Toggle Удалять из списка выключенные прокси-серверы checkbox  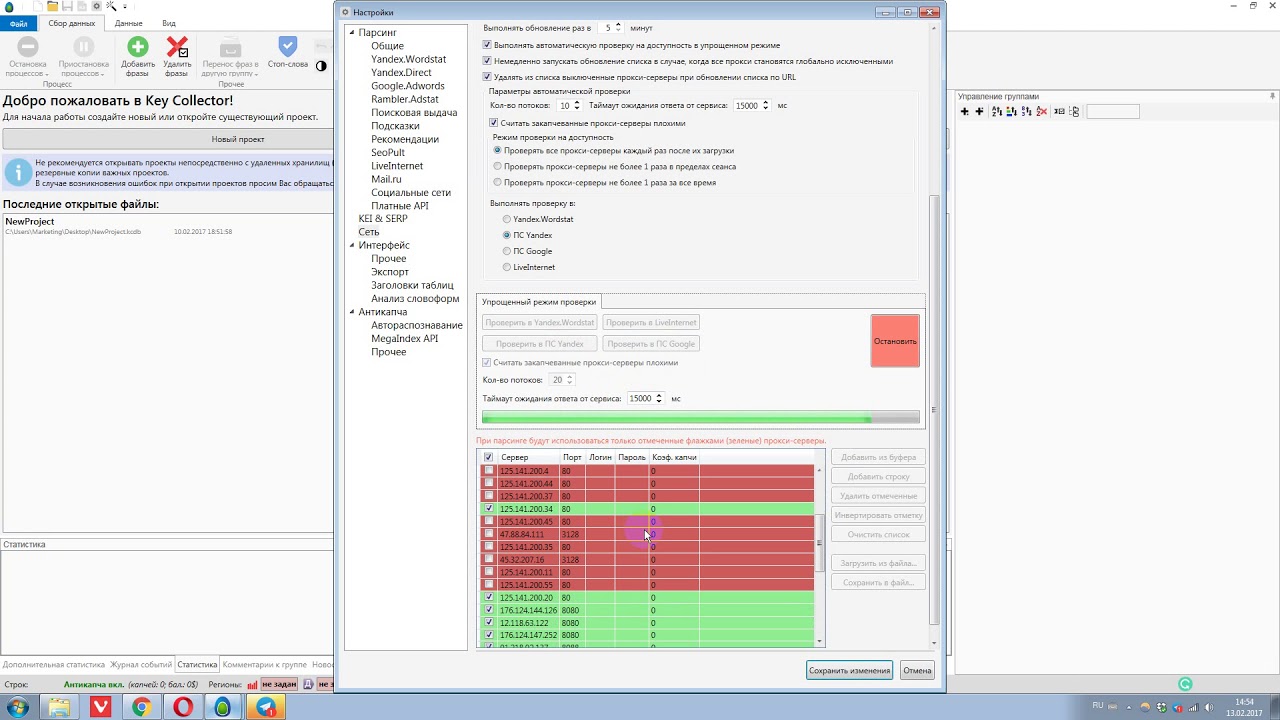click(x=487, y=77)
